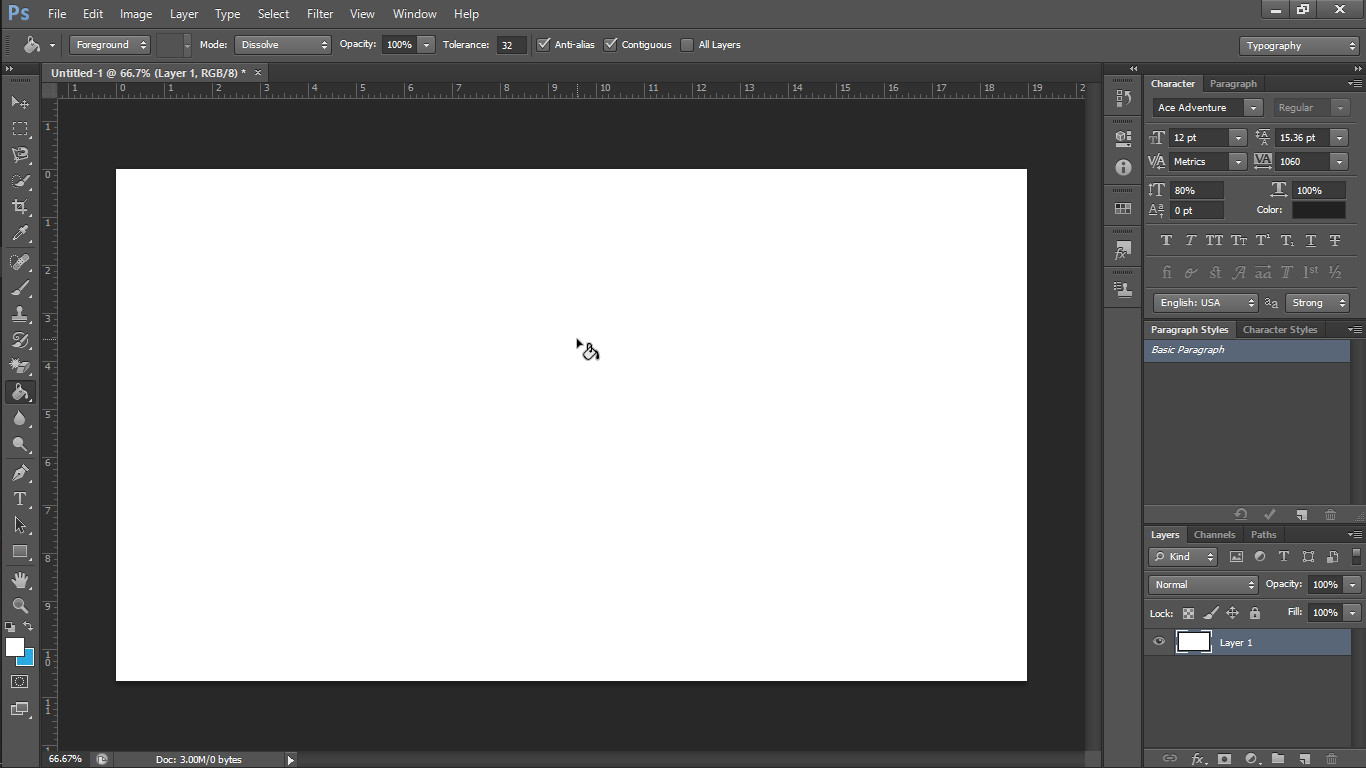Select the Rectangular Marquee tool
Viewport: 1366px width, 768px height.
tap(20, 129)
